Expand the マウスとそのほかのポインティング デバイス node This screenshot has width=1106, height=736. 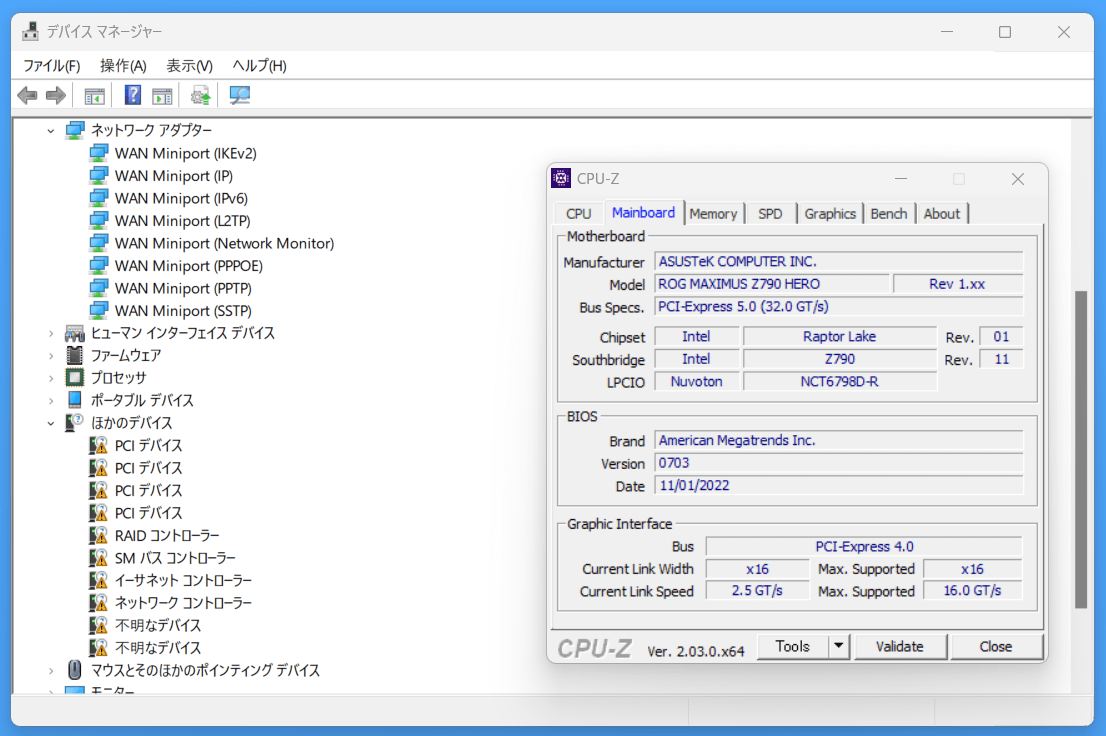coord(51,670)
